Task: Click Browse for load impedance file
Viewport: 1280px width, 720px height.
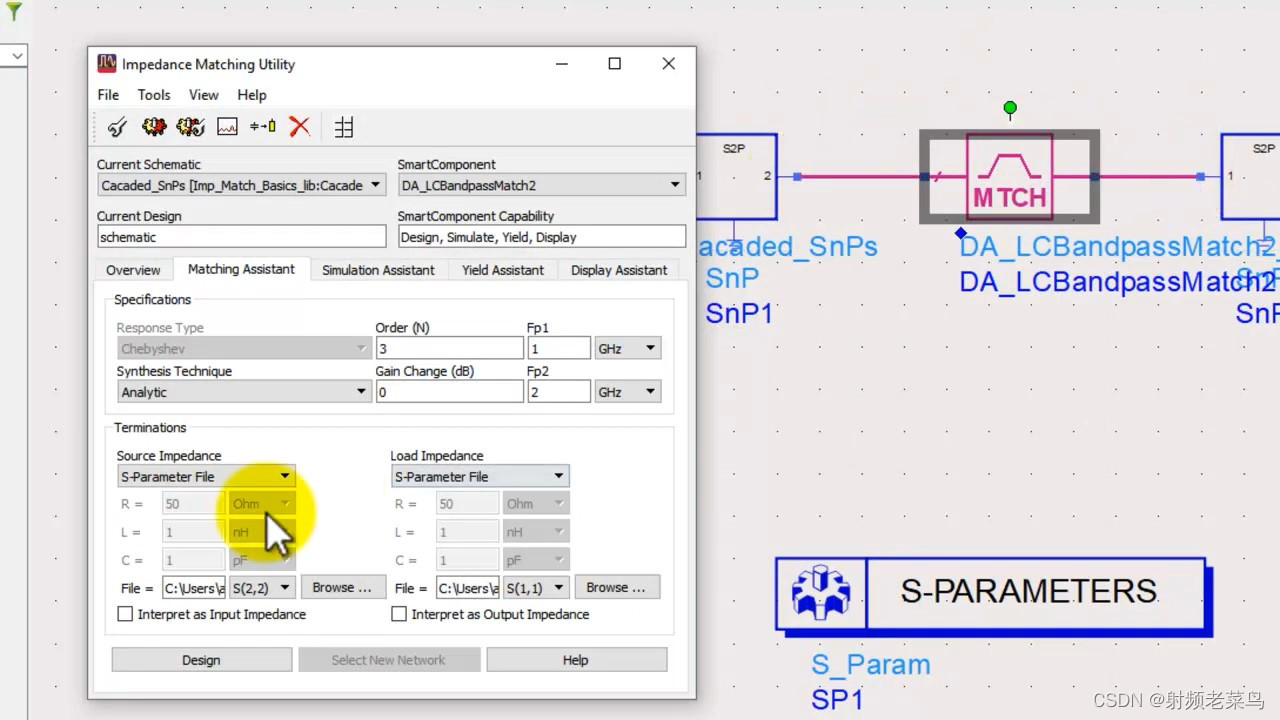Action: [616, 587]
